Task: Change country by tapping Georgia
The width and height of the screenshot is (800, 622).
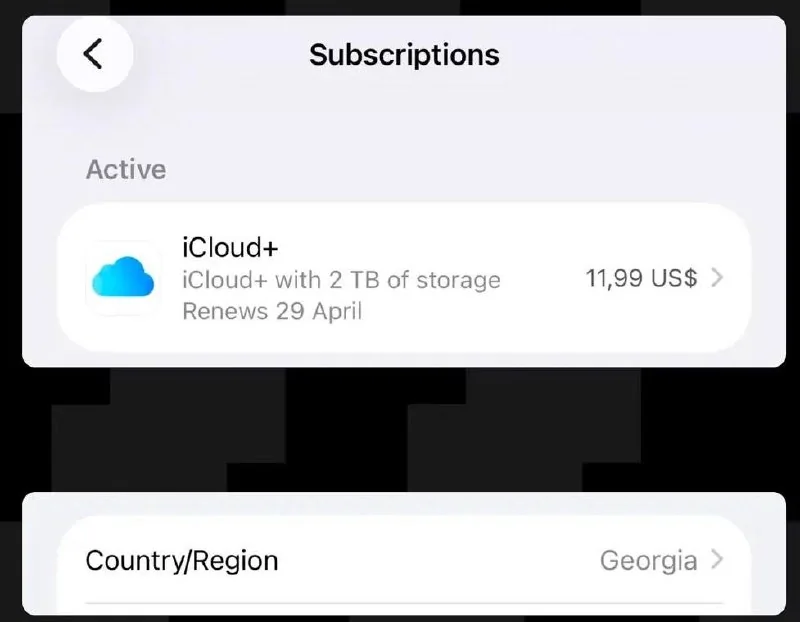Action: [x=651, y=560]
